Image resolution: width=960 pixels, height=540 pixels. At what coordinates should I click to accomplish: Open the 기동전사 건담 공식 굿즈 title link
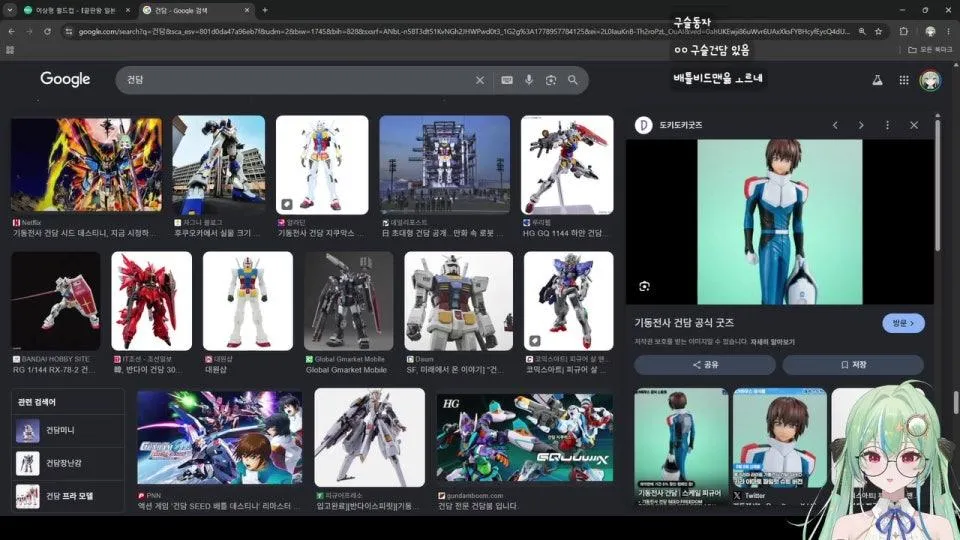[684, 323]
